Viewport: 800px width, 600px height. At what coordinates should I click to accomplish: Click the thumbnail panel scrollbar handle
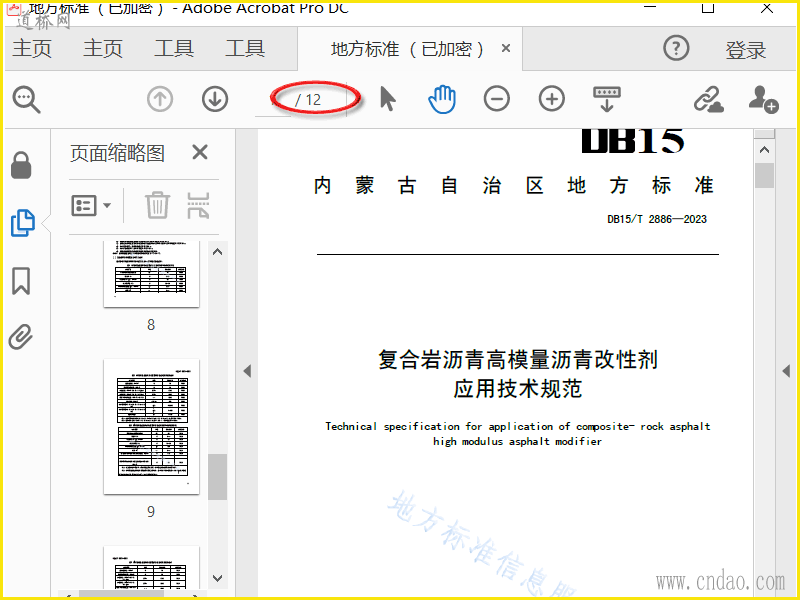click(217, 477)
